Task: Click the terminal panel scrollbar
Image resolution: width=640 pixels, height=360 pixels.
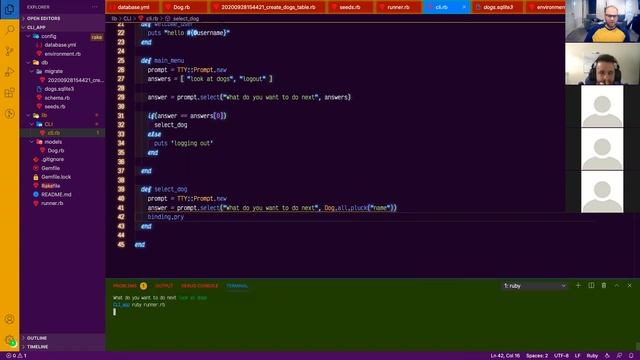Action: click(x=638, y=347)
